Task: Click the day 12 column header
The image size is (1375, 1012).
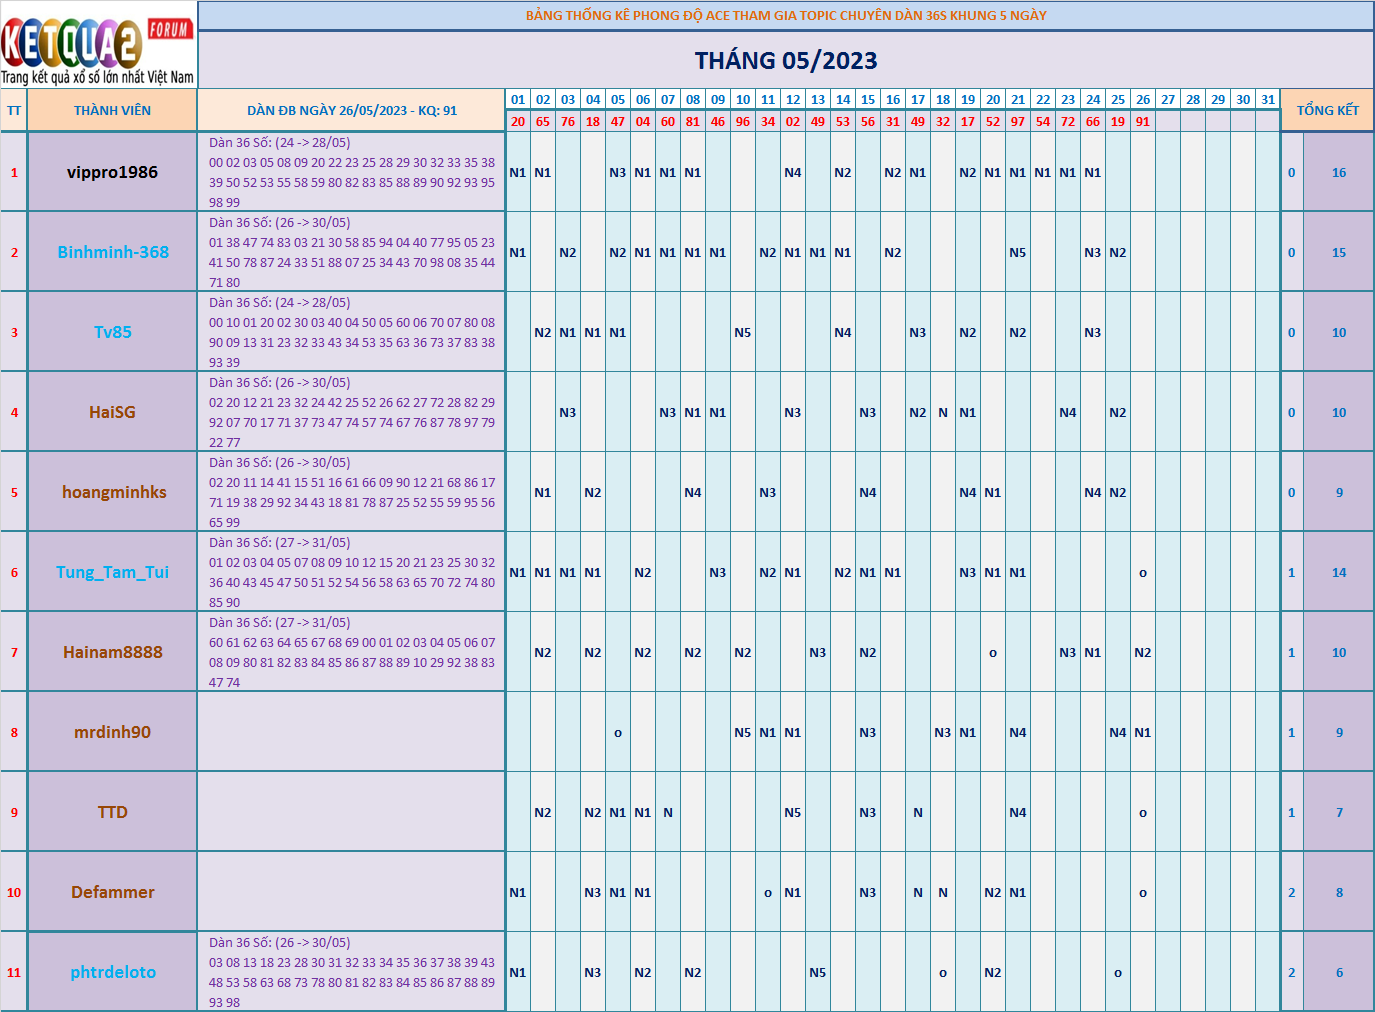Action: point(793,100)
